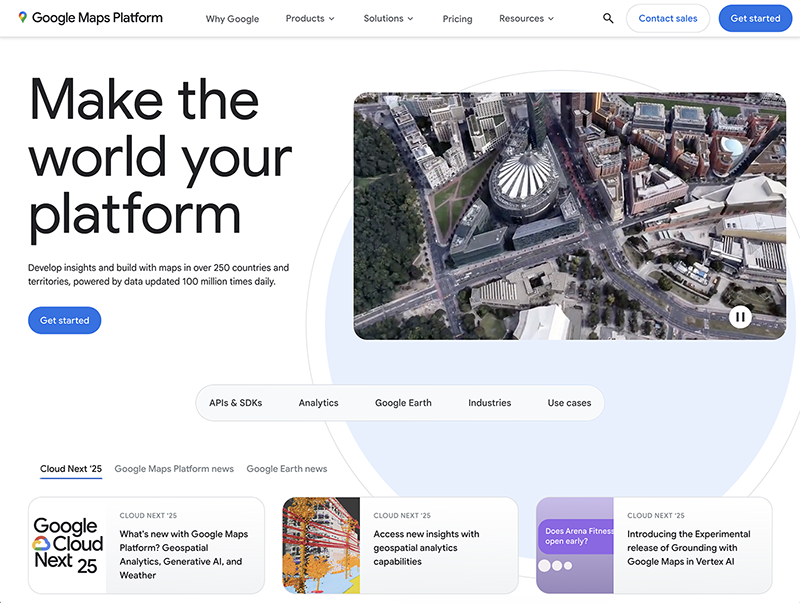Jump to the Analytics section

318,403
